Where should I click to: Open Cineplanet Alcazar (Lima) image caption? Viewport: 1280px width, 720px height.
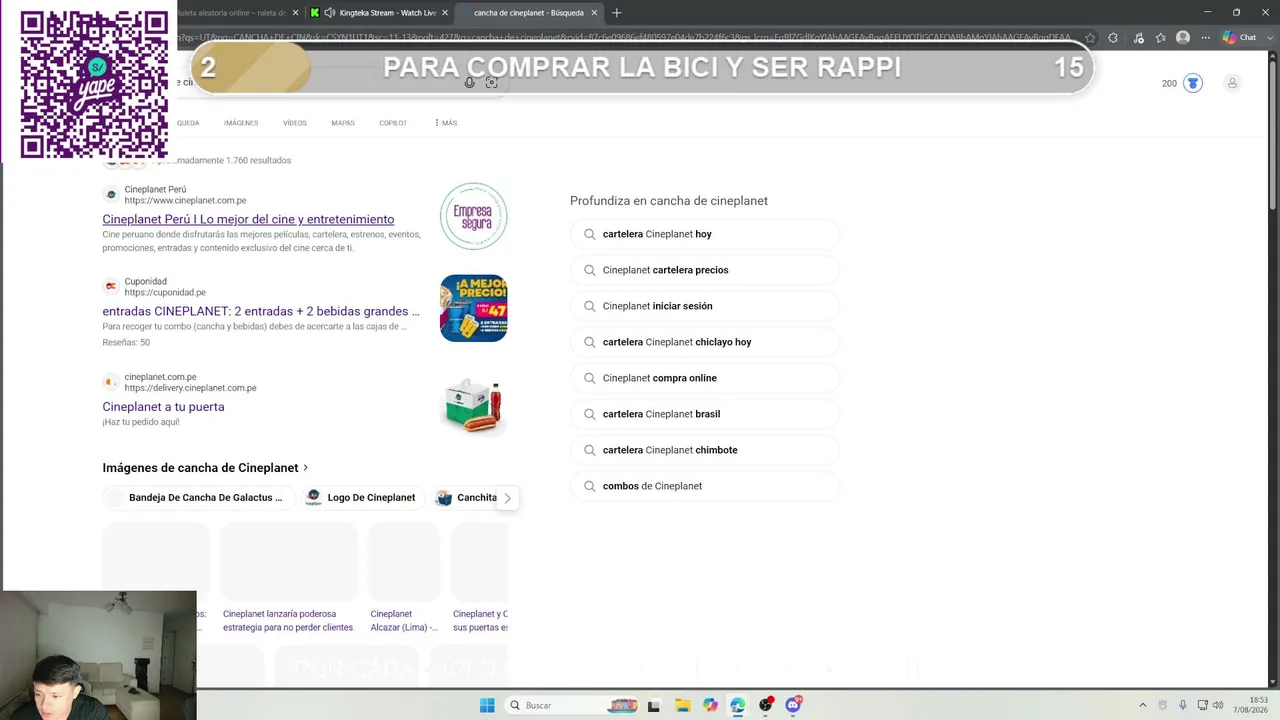pyautogui.click(x=404, y=621)
